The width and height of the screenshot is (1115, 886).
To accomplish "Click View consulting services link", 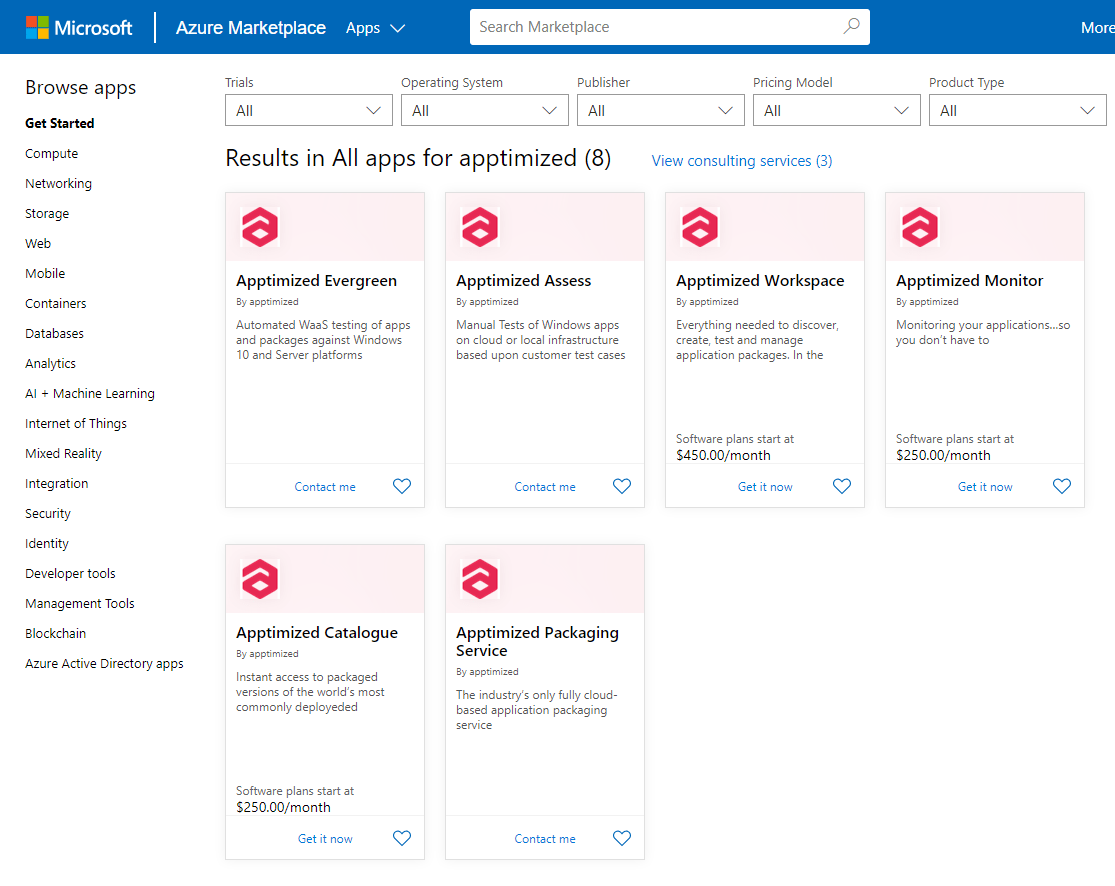I will point(741,160).
